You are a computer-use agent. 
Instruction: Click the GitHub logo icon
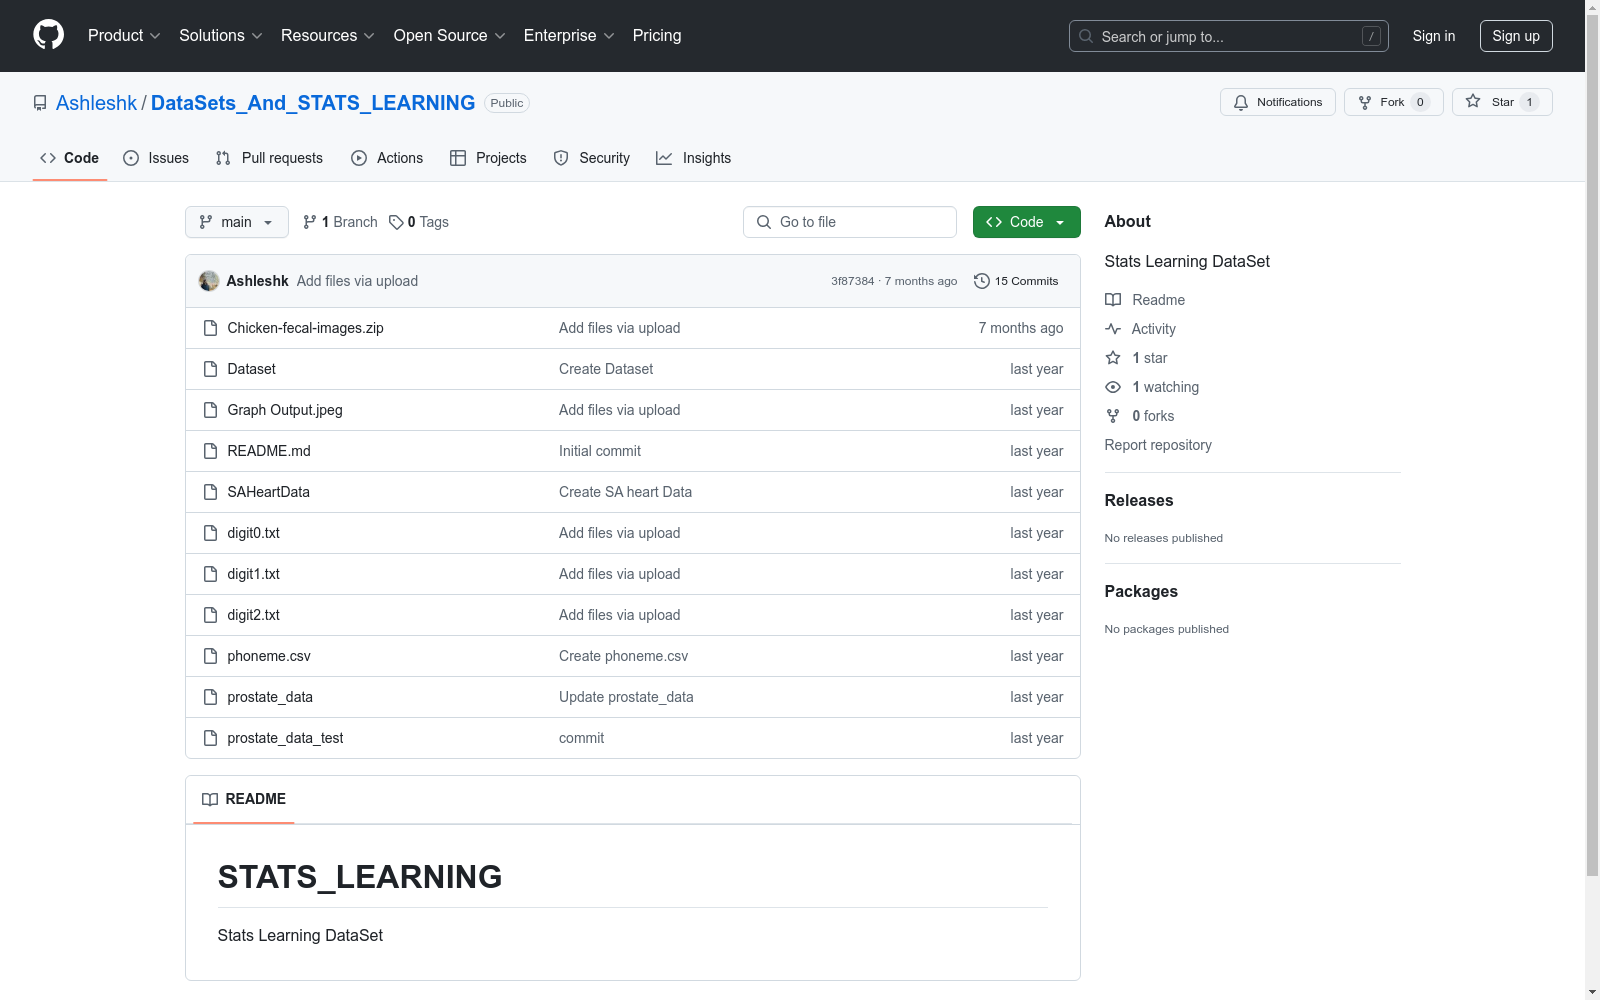[48, 35]
